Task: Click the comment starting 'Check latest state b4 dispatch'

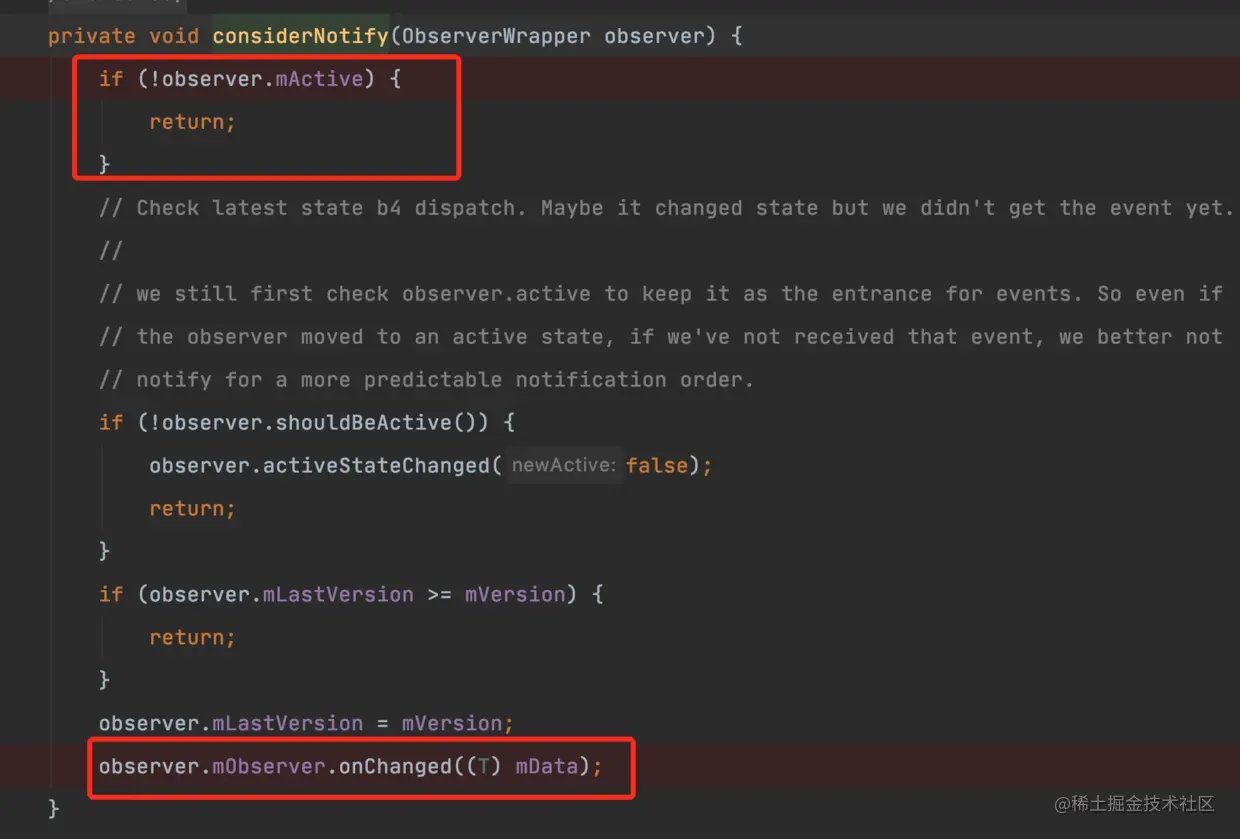Action: coord(665,208)
